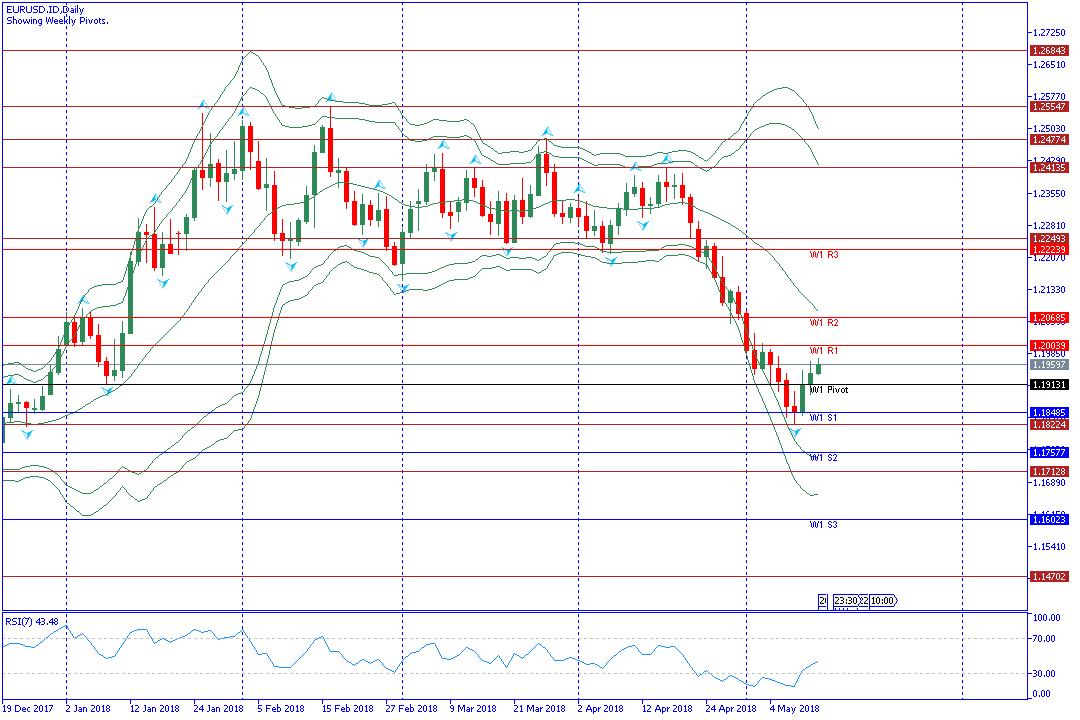Image resolution: width=1080 pixels, height=720 pixels.
Task: Click the 1.26843 red price label
Action: point(1048,51)
